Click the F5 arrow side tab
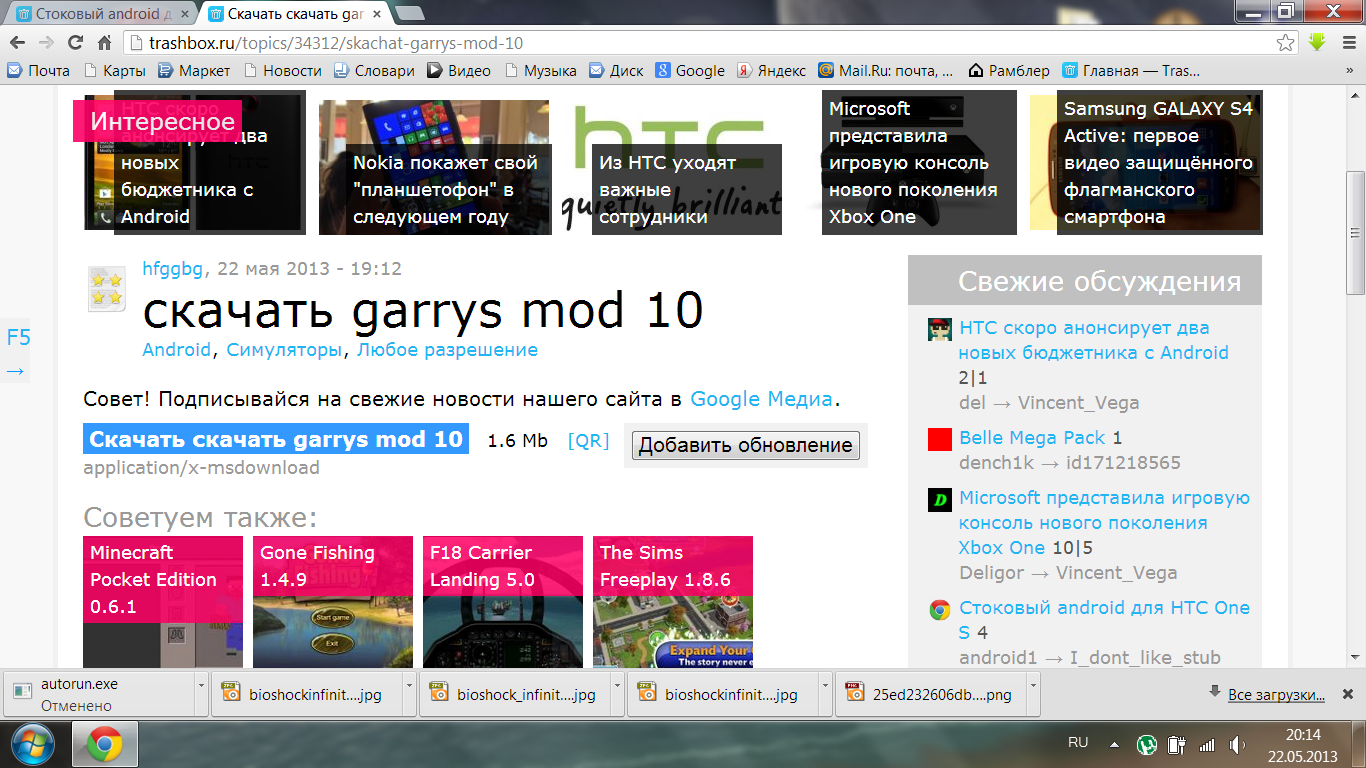The image size is (1366, 768). 15,353
